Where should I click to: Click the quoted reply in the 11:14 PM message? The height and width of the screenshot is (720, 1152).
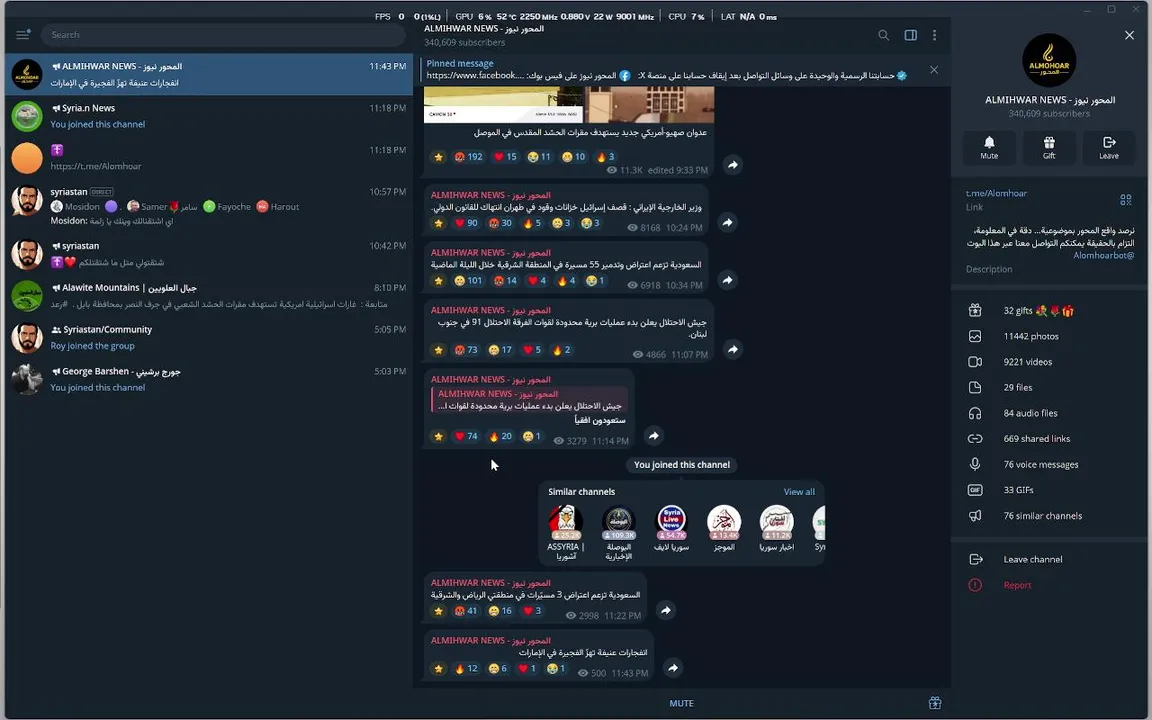[x=530, y=400]
